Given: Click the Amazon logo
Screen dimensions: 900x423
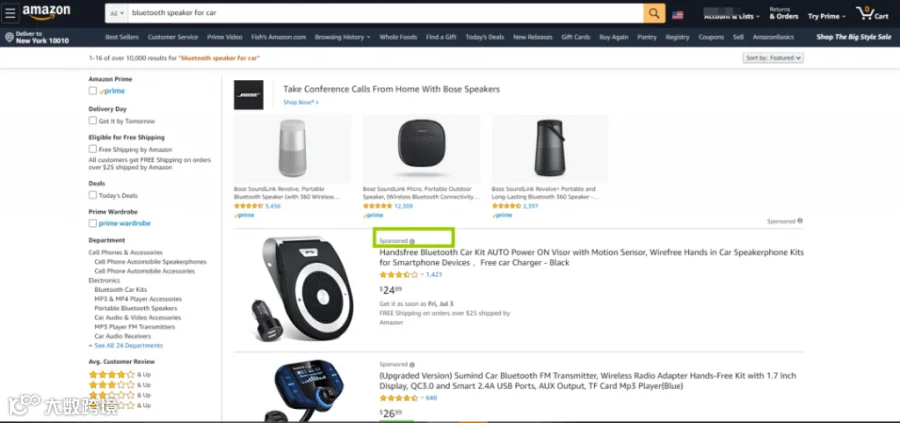Looking at the screenshot, I should pyautogui.click(x=46, y=12).
